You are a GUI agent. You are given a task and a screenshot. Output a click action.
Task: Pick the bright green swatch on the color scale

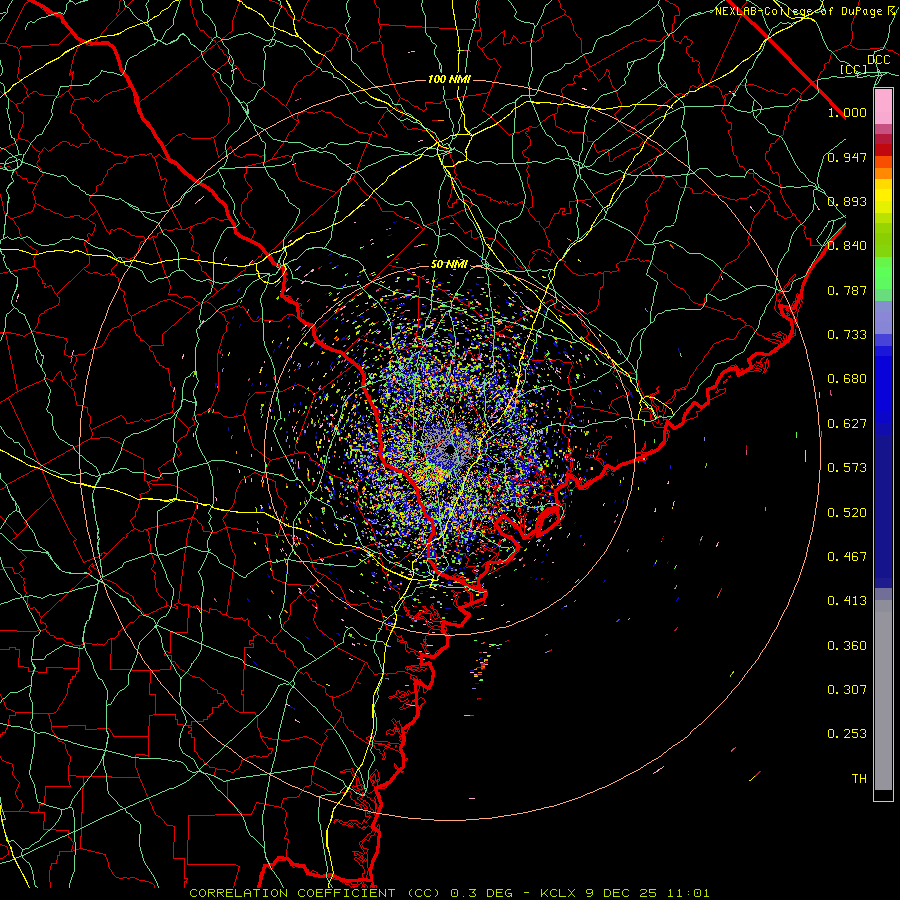tap(883, 273)
